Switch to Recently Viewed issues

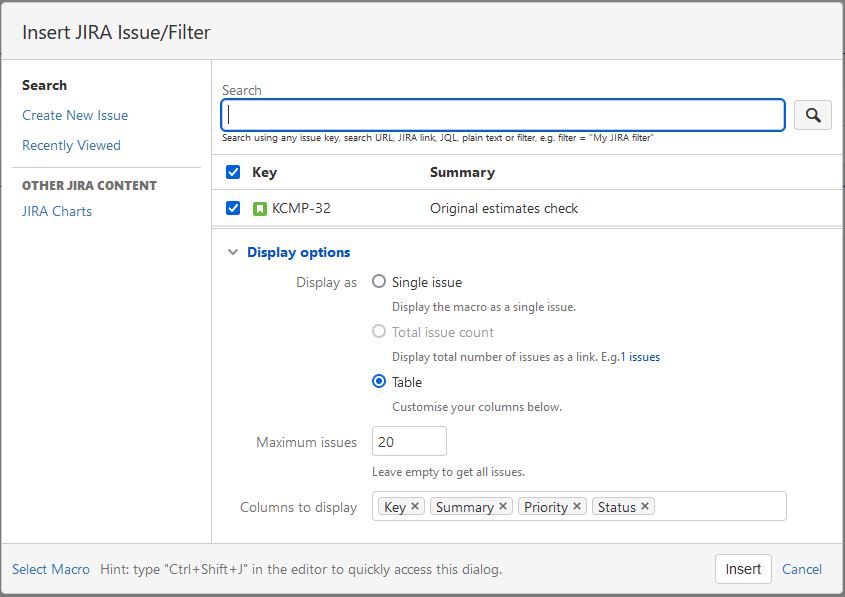click(x=71, y=145)
